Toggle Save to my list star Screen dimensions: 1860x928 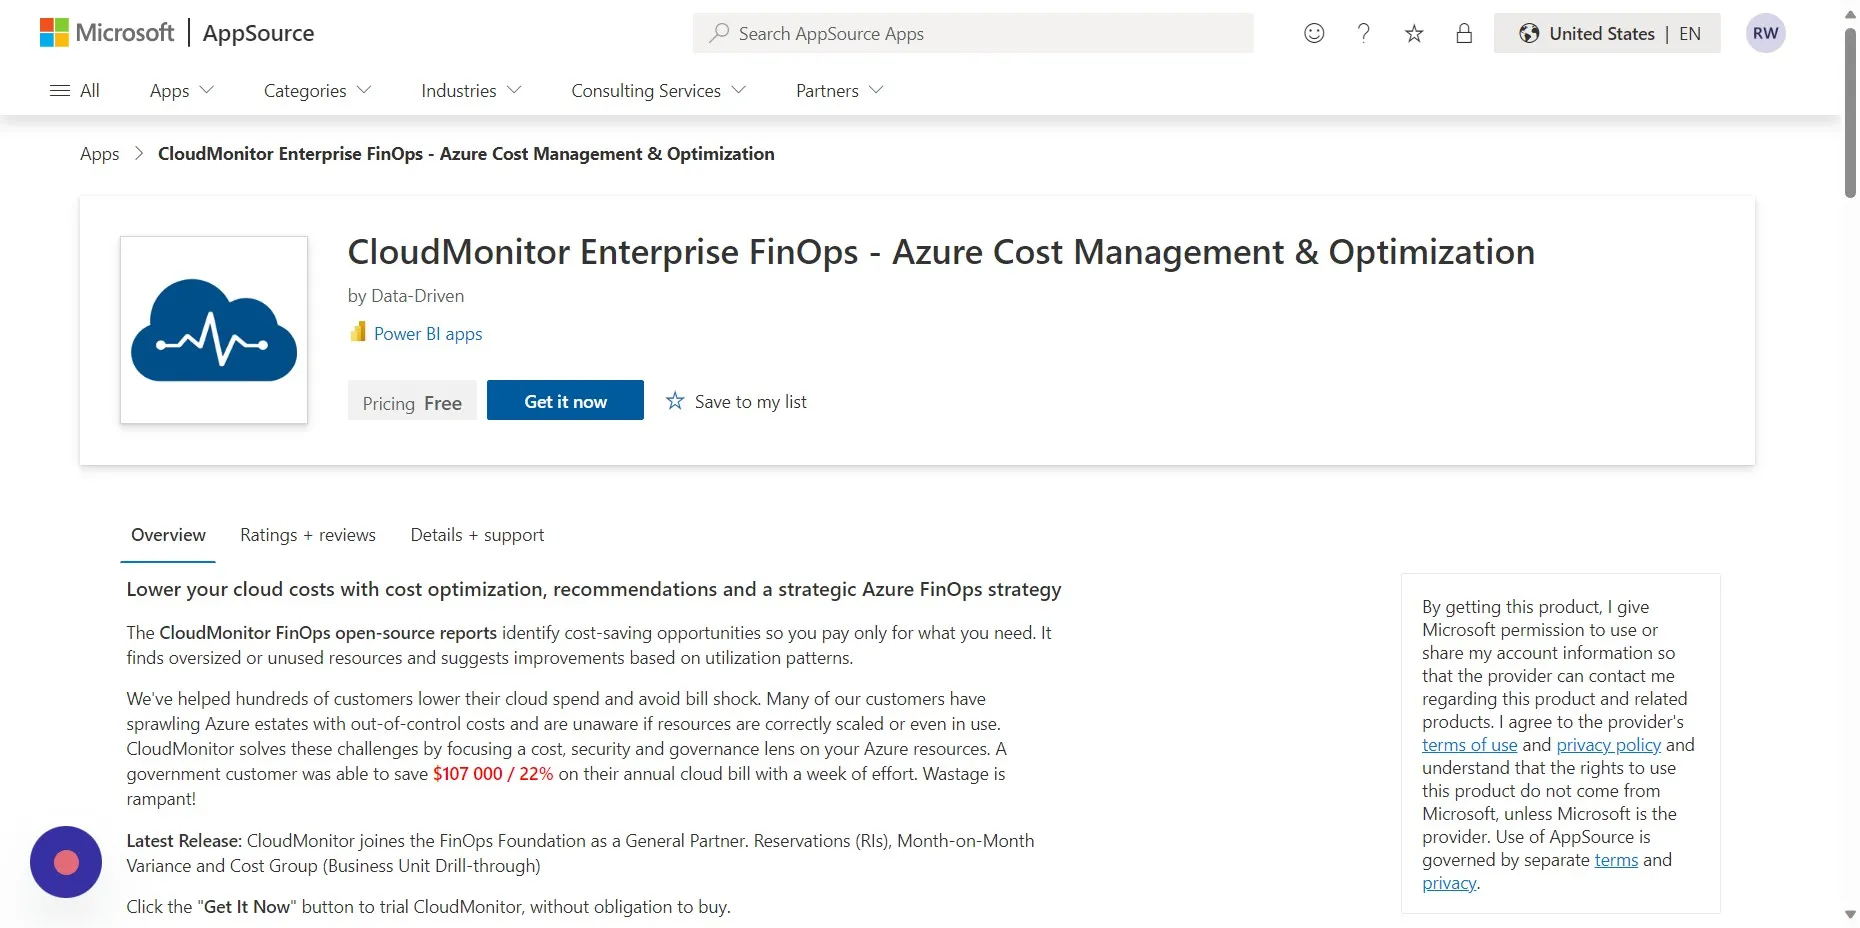click(x=736, y=401)
